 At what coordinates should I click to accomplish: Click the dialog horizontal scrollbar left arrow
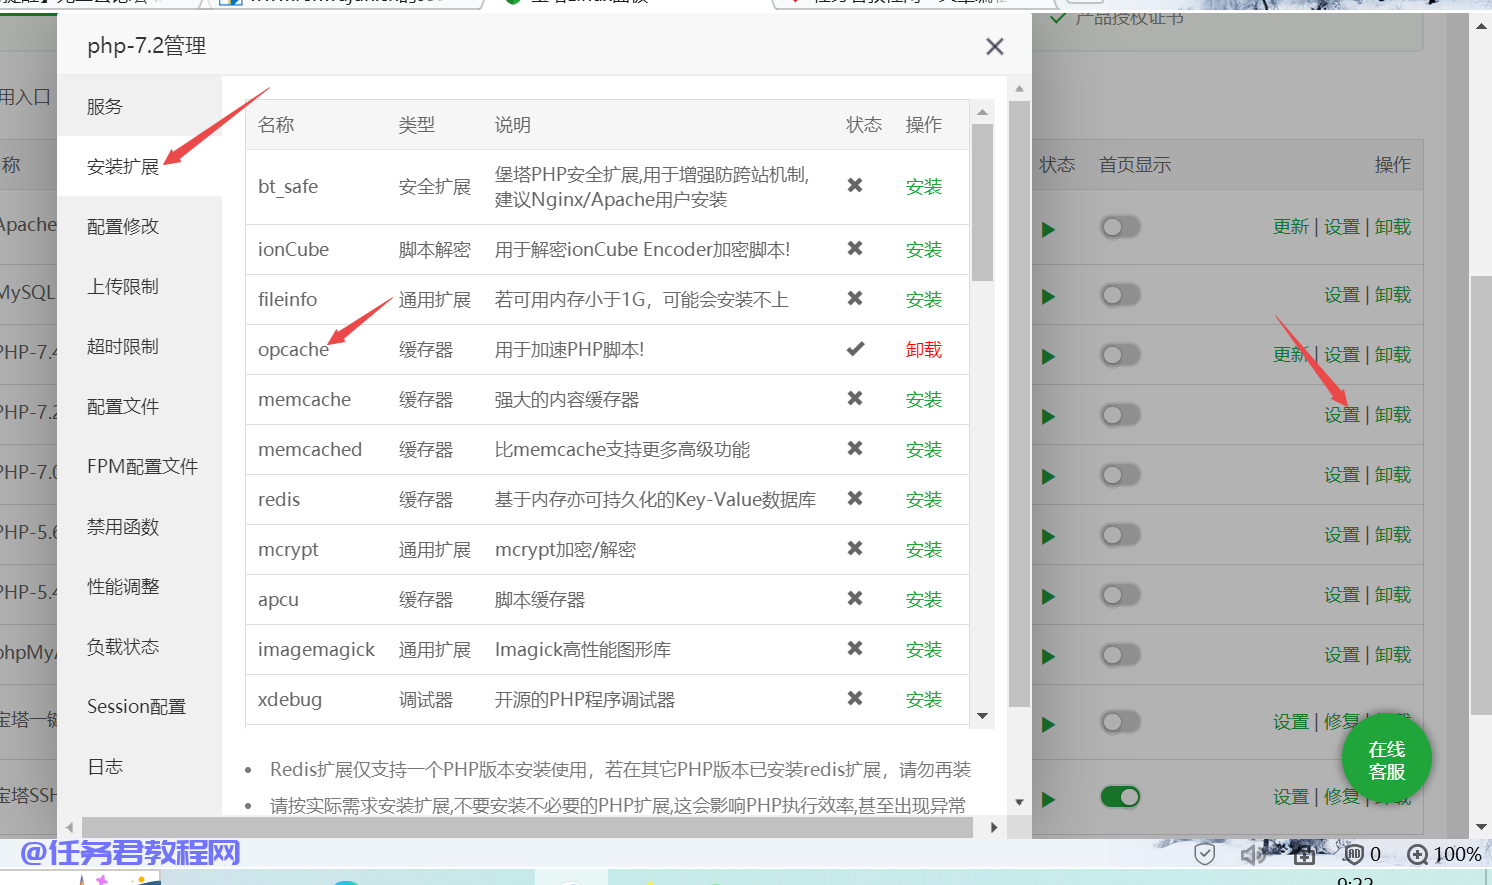pos(69,827)
